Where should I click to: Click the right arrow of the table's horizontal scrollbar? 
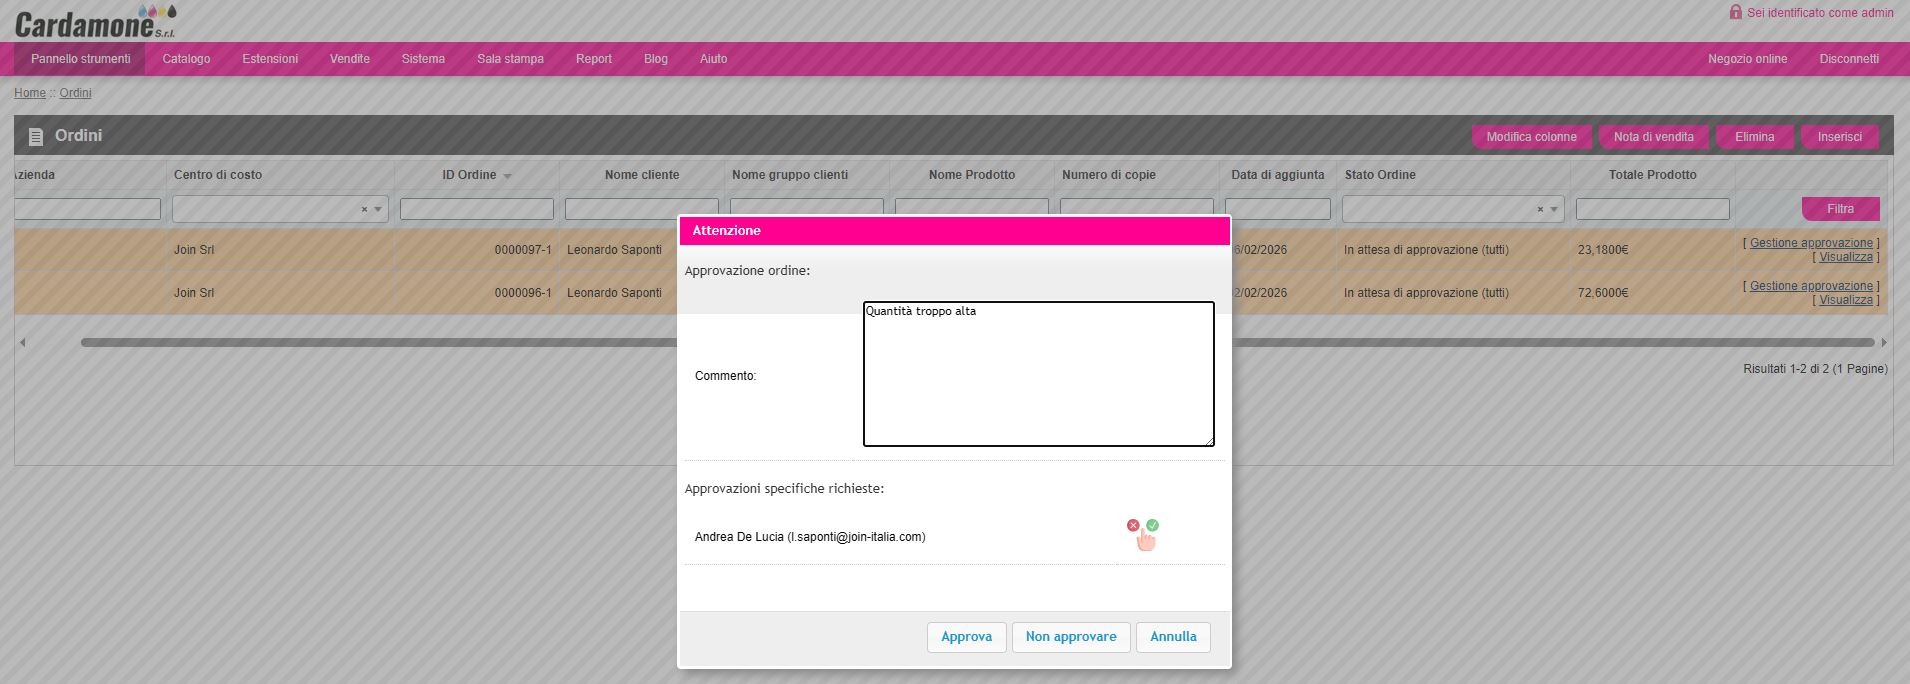(1884, 342)
